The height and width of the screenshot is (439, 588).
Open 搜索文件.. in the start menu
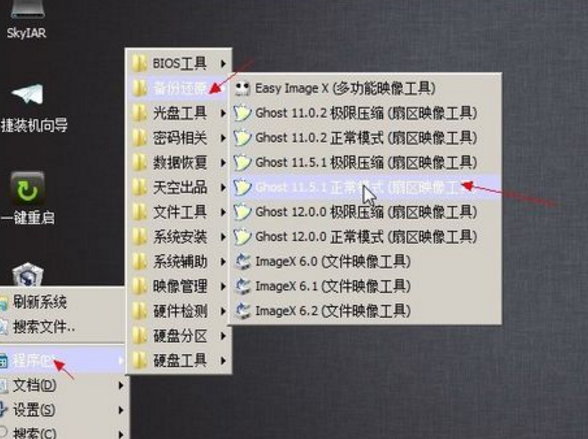coord(62,327)
